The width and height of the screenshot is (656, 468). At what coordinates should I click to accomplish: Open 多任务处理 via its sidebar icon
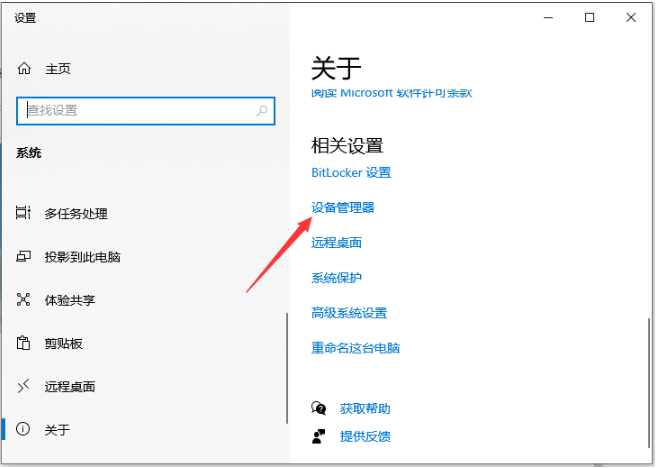(x=24, y=213)
